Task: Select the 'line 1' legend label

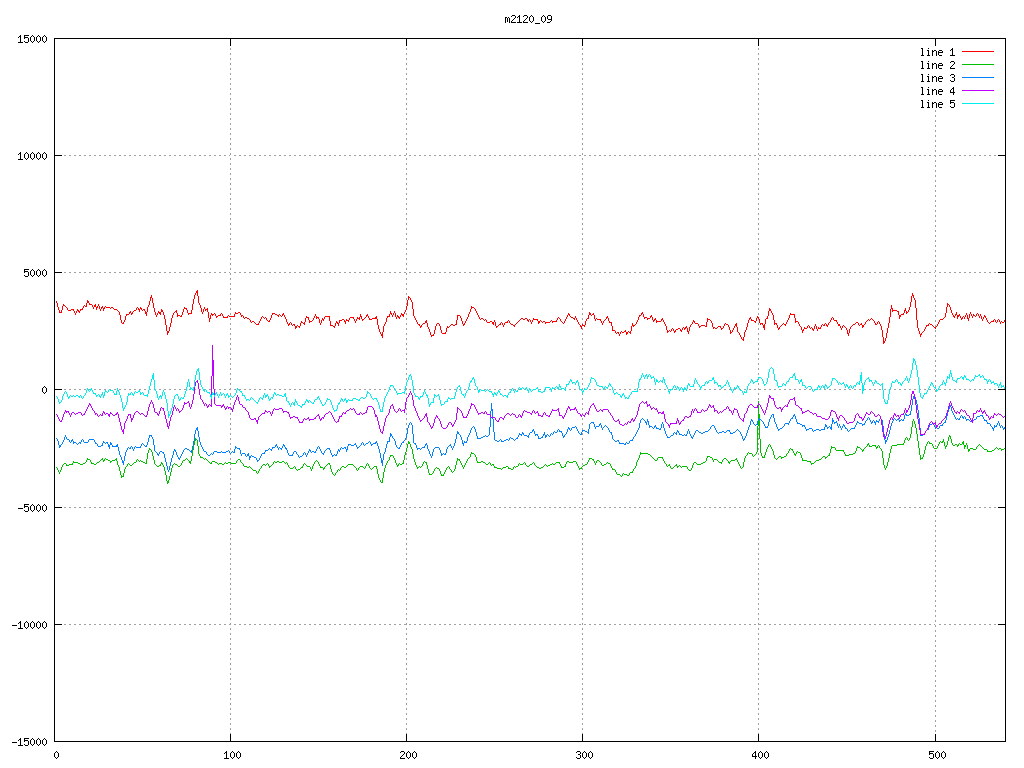Action: pos(937,52)
